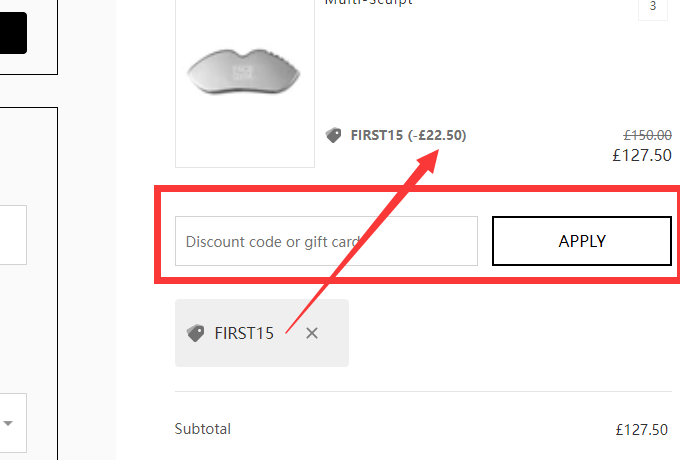Click the Subtotal amount £127.50
680x460 pixels.
(x=642, y=430)
